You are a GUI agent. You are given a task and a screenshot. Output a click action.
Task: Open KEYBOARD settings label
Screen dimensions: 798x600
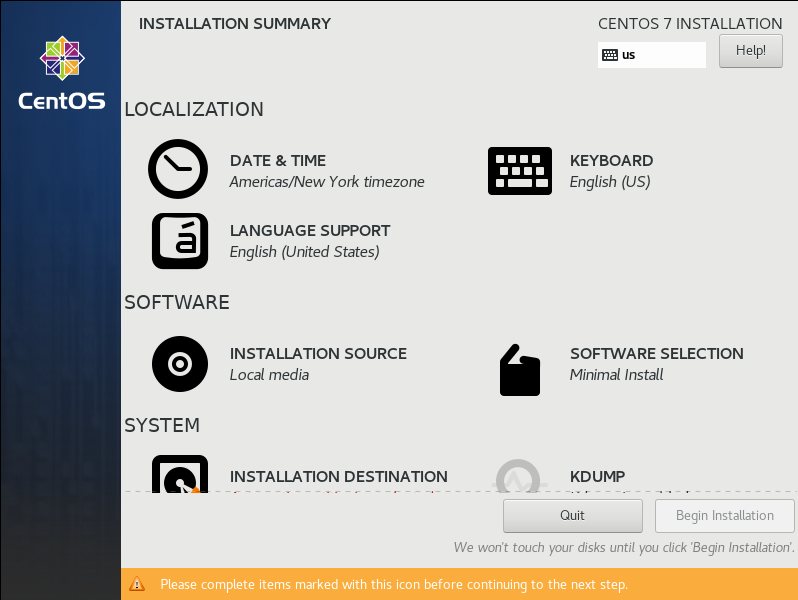(x=611, y=161)
